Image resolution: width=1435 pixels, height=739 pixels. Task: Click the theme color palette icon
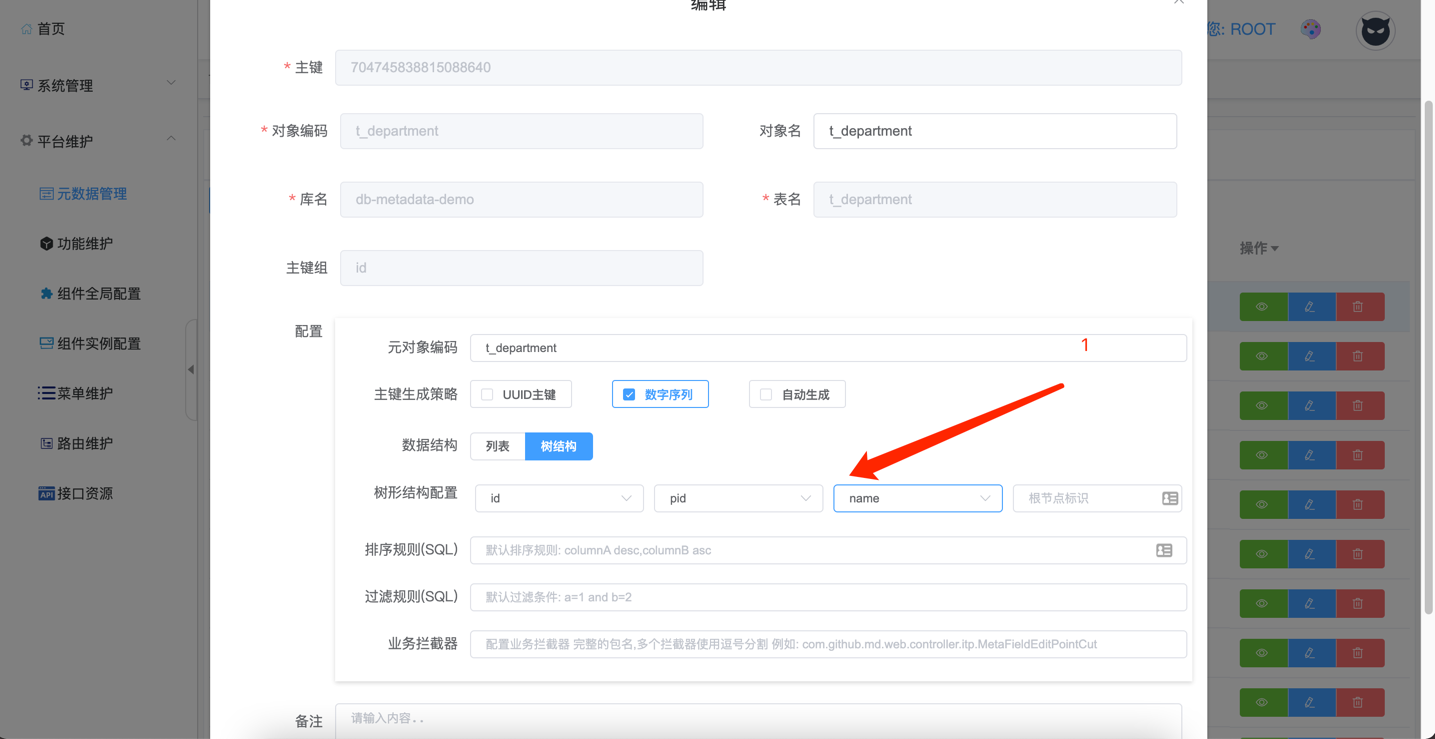click(1311, 29)
